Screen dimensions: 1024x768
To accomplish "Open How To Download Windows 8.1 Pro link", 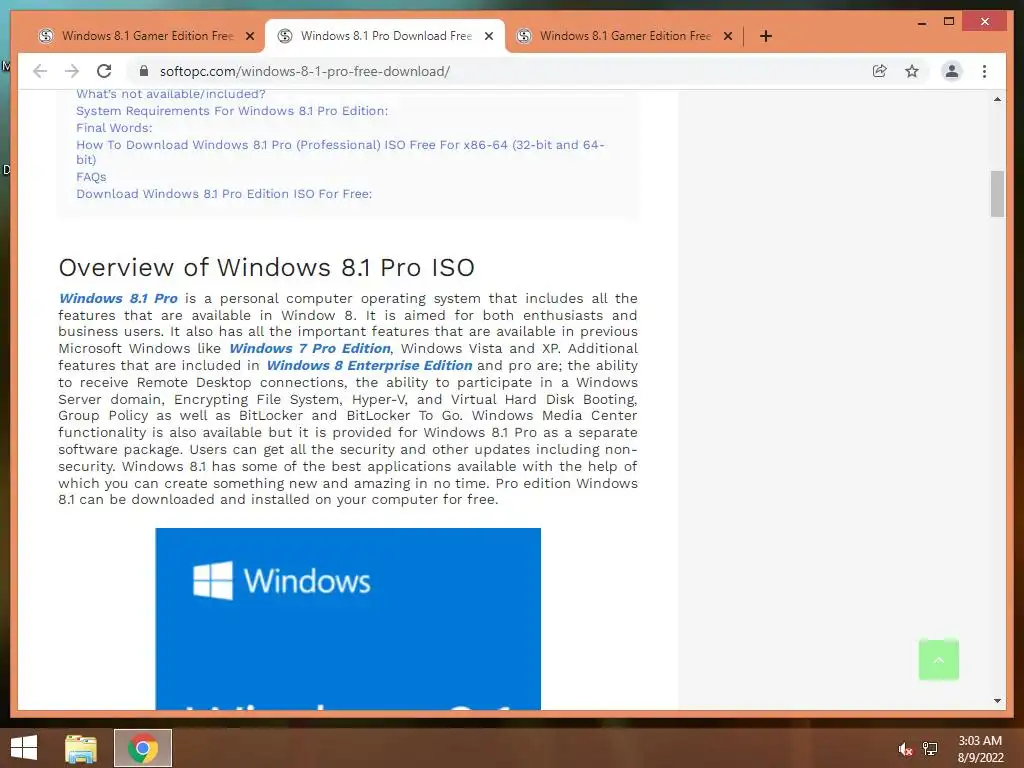I will 340,152.
